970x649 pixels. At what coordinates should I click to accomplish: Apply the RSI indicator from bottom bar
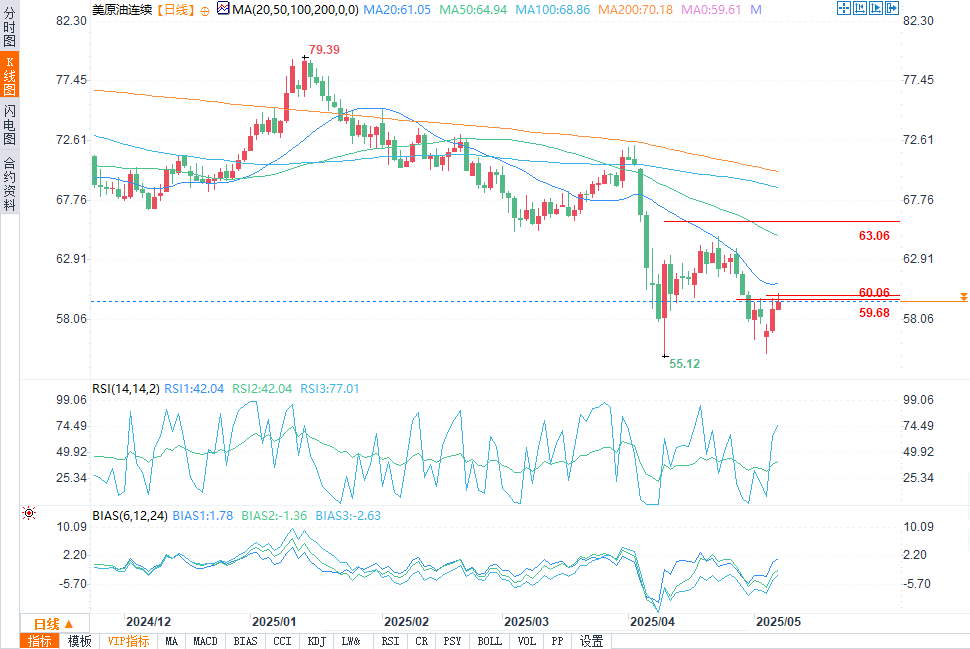(x=390, y=641)
